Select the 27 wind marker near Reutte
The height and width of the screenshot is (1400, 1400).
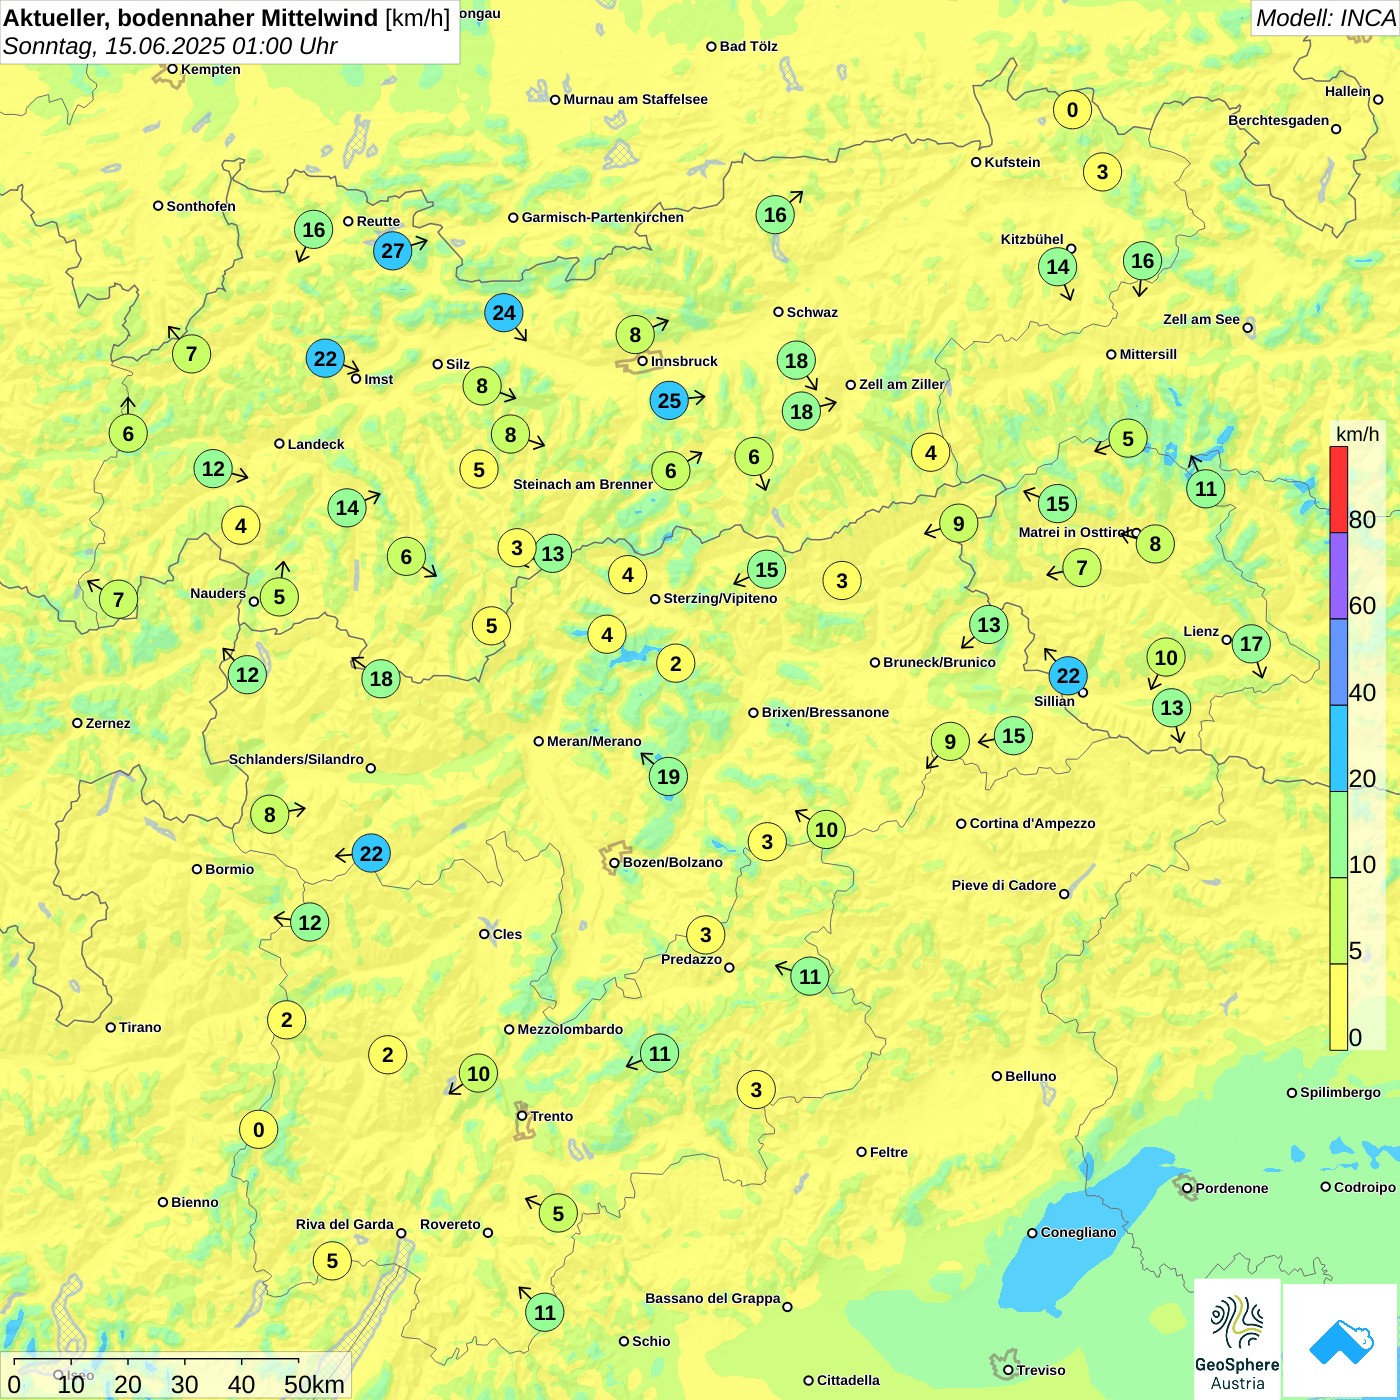(x=393, y=251)
